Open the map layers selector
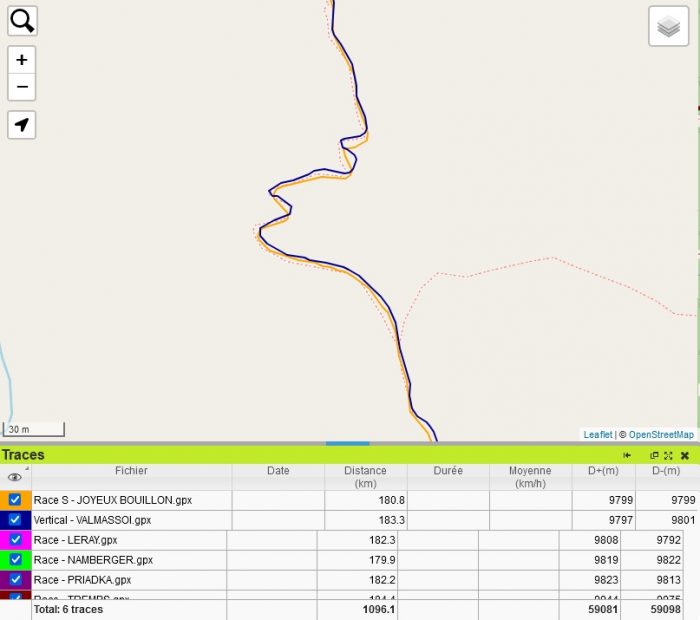The height and width of the screenshot is (620, 700). (668, 26)
